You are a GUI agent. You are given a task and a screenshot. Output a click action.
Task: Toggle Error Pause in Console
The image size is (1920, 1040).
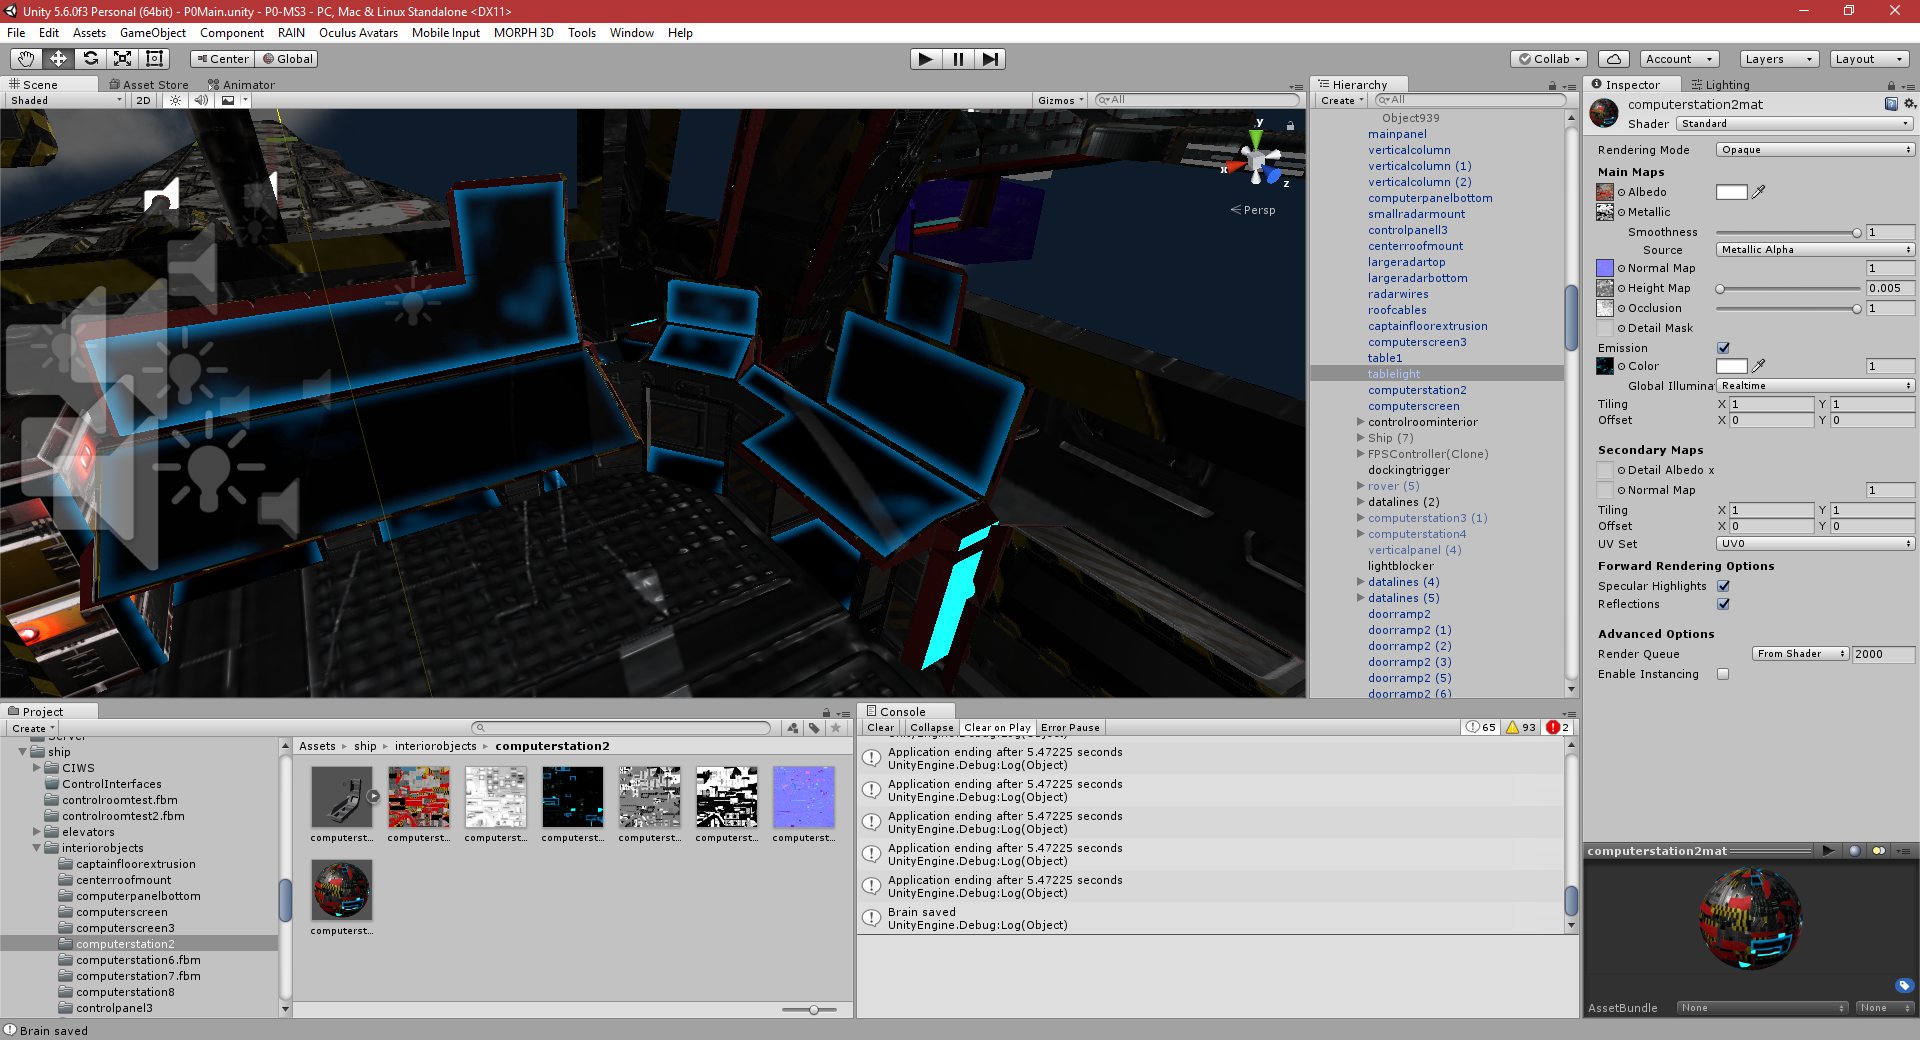click(x=1070, y=728)
